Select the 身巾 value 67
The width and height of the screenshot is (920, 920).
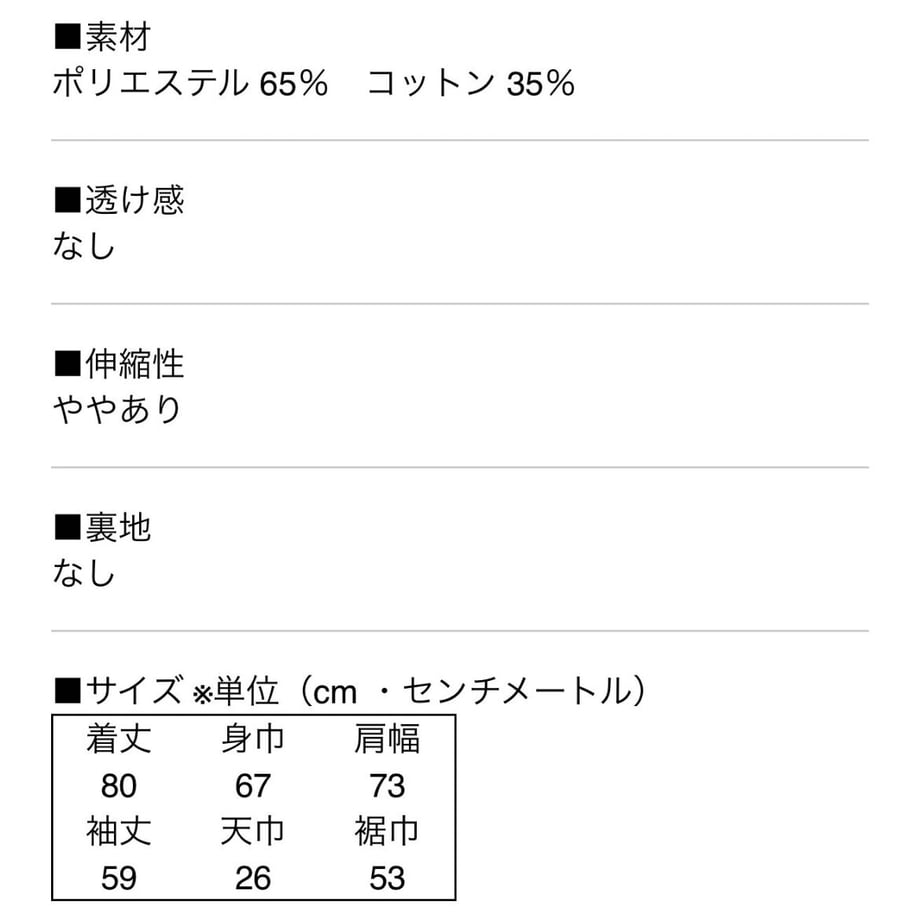(x=253, y=786)
